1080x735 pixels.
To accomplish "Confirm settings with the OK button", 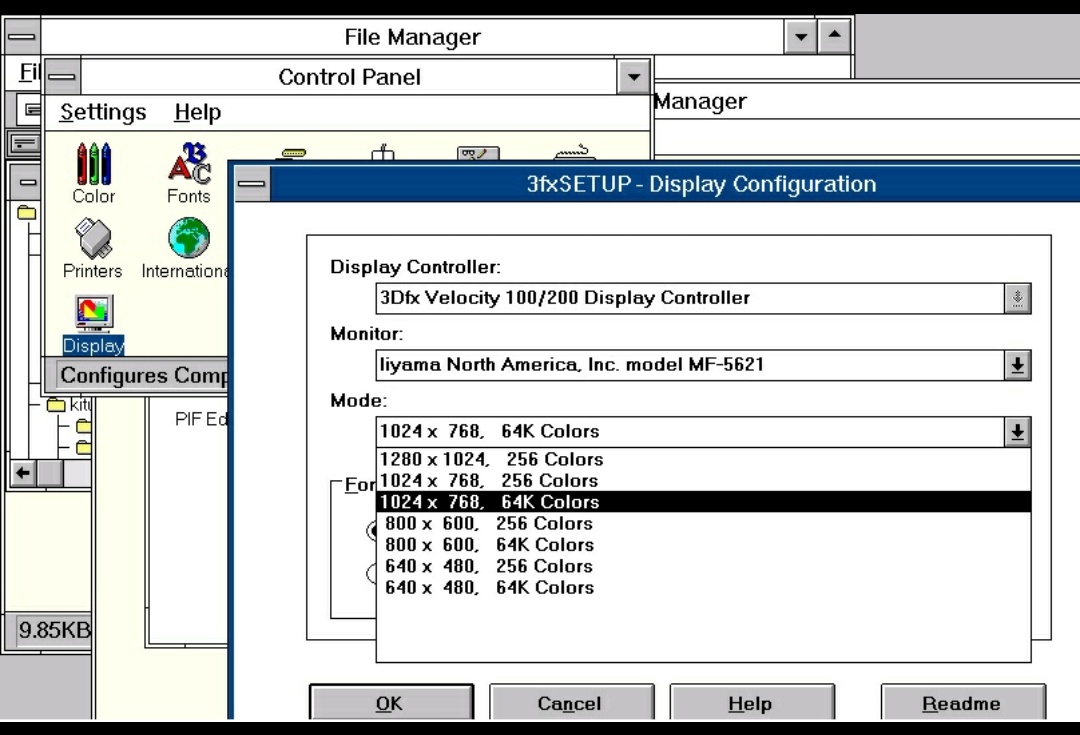I will pyautogui.click(x=391, y=703).
